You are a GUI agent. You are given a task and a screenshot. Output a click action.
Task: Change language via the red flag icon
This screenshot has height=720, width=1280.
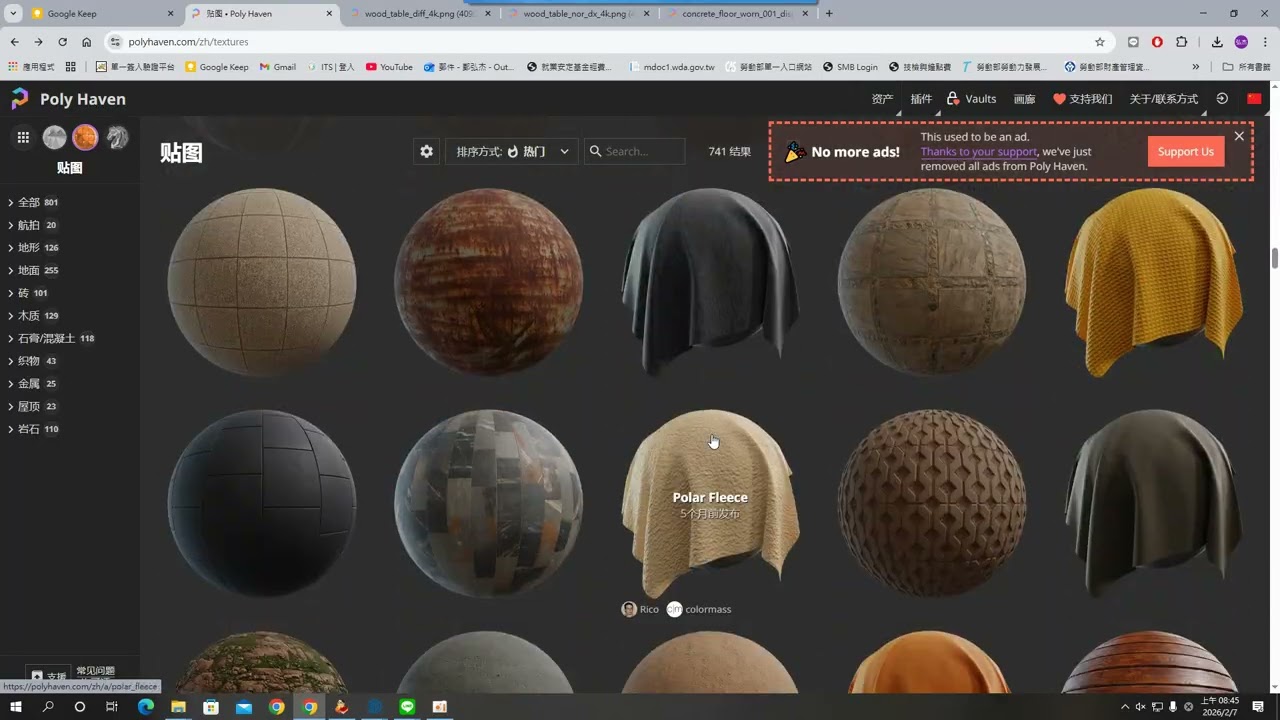pos(1254,99)
